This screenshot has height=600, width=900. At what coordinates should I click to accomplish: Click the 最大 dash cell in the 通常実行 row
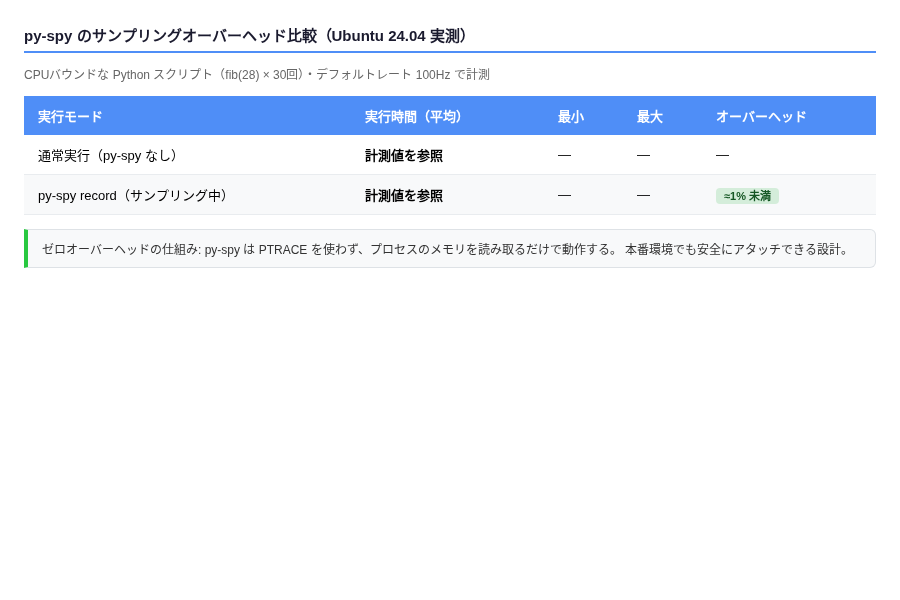point(643,156)
